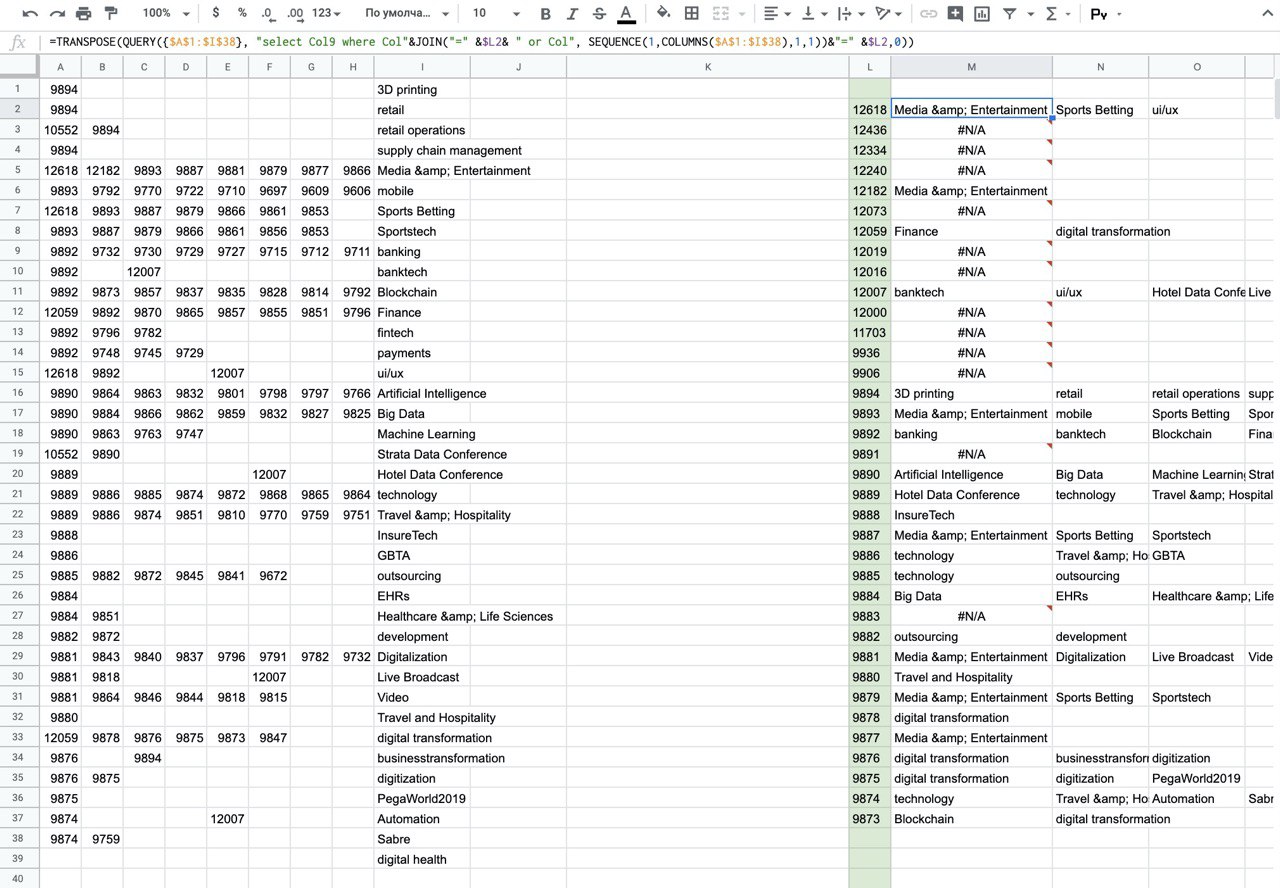The width and height of the screenshot is (1280, 888).
Task: Create a filter
Action: click(1015, 14)
